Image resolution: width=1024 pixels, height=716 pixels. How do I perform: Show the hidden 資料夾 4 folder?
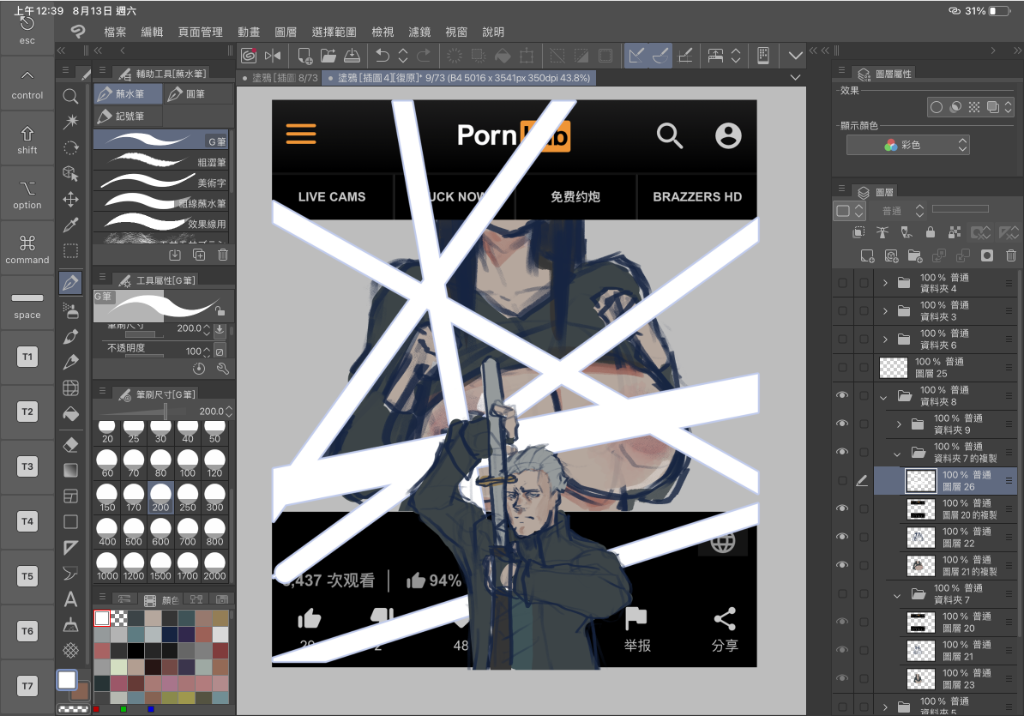point(842,283)
